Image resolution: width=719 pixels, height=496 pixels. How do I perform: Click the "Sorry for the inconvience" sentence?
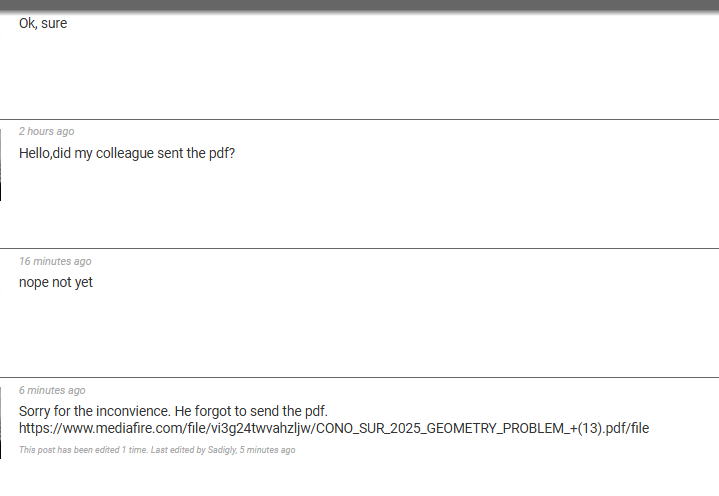(95, 411)
